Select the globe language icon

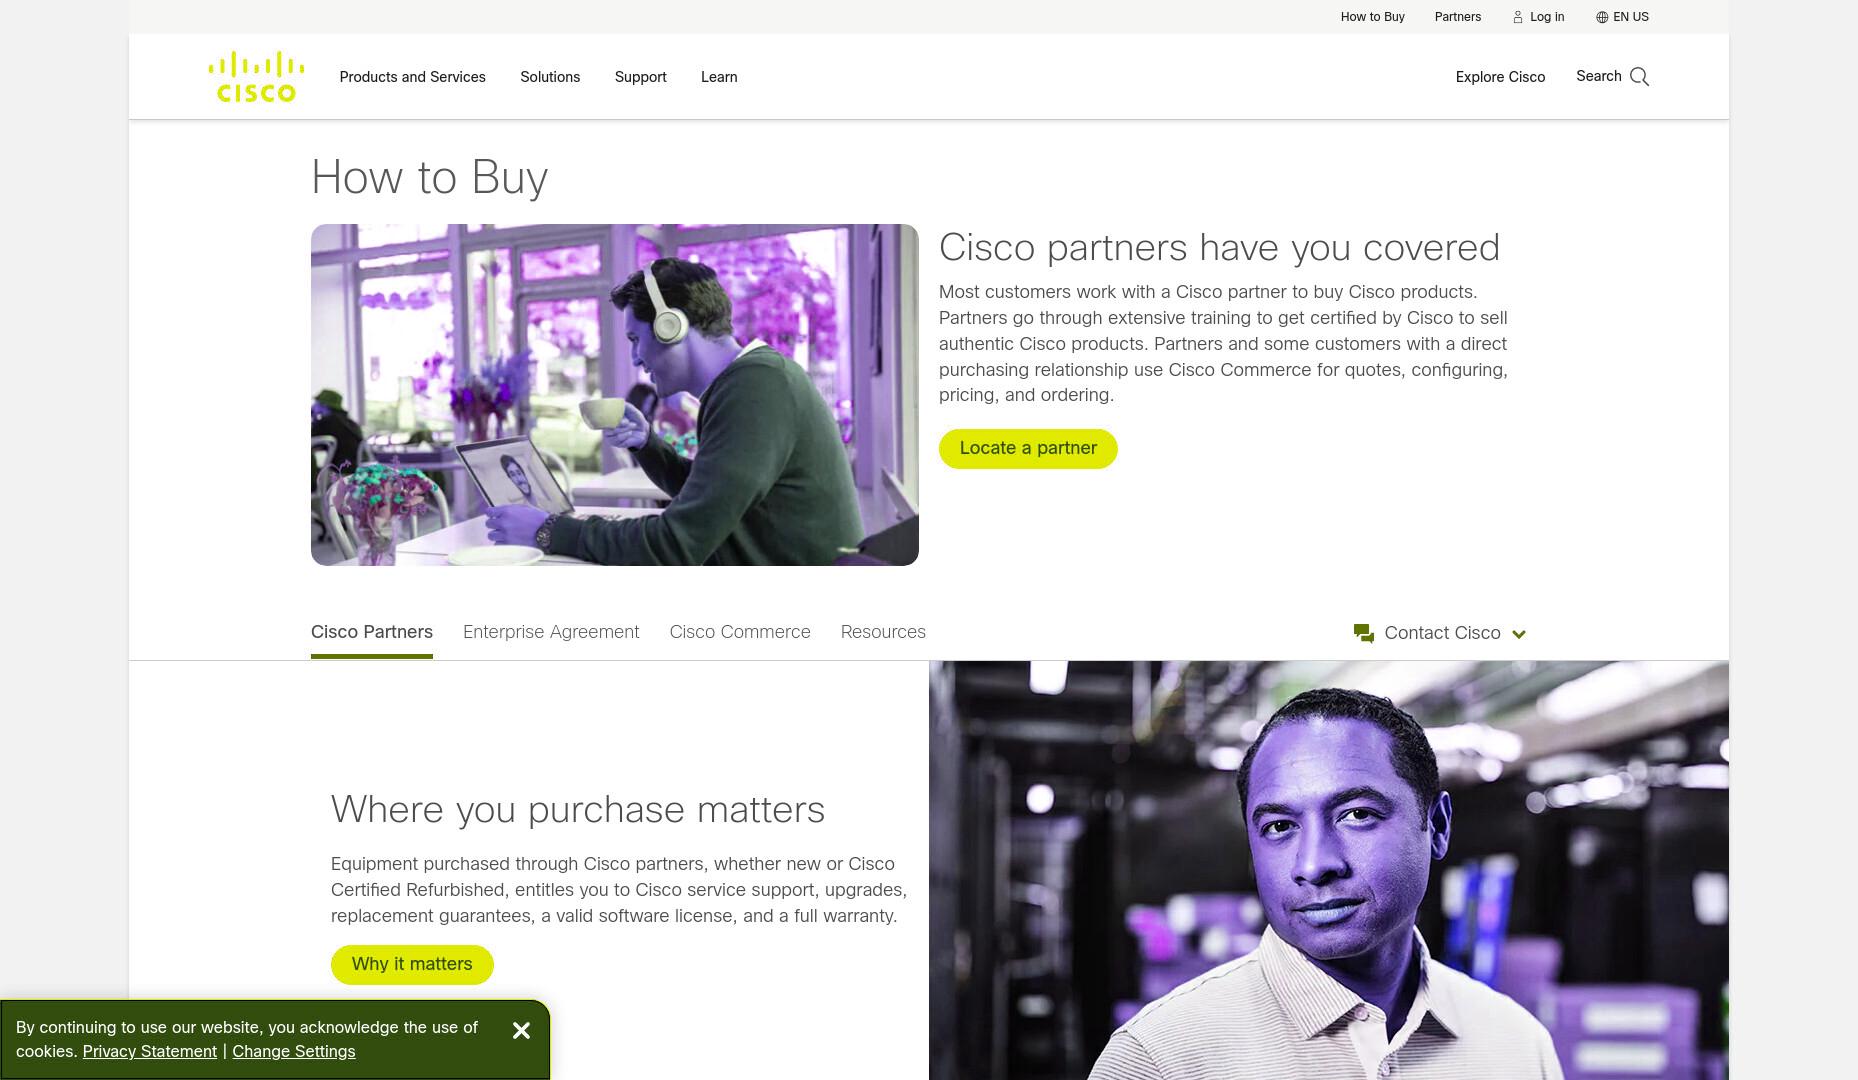1602,17
